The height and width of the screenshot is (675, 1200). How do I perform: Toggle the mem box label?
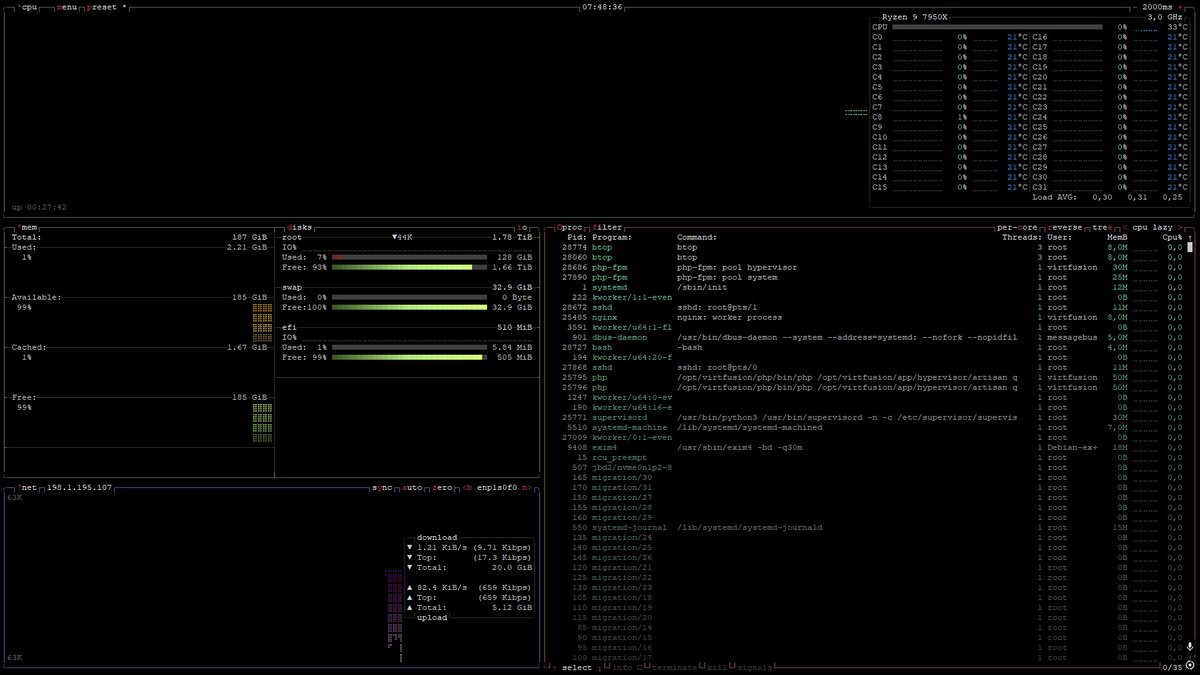click(x=28, y=228)
